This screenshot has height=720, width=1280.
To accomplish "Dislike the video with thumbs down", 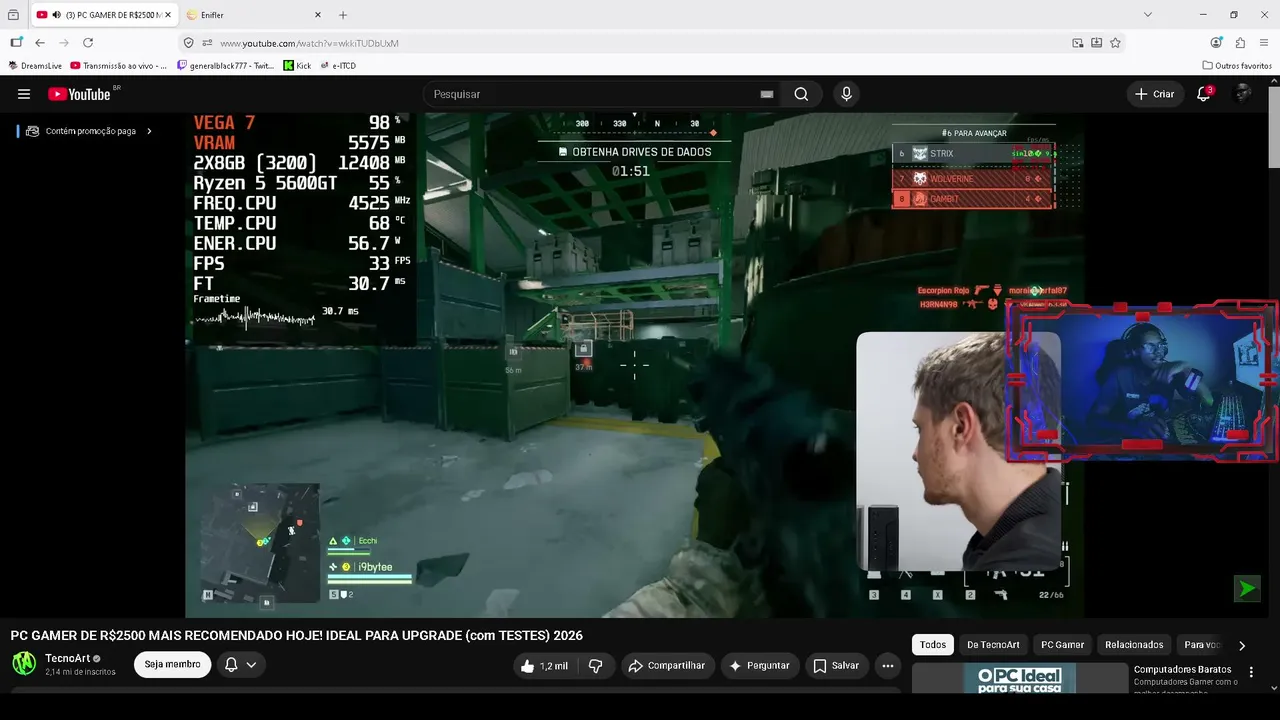I will tap(595, 666).
